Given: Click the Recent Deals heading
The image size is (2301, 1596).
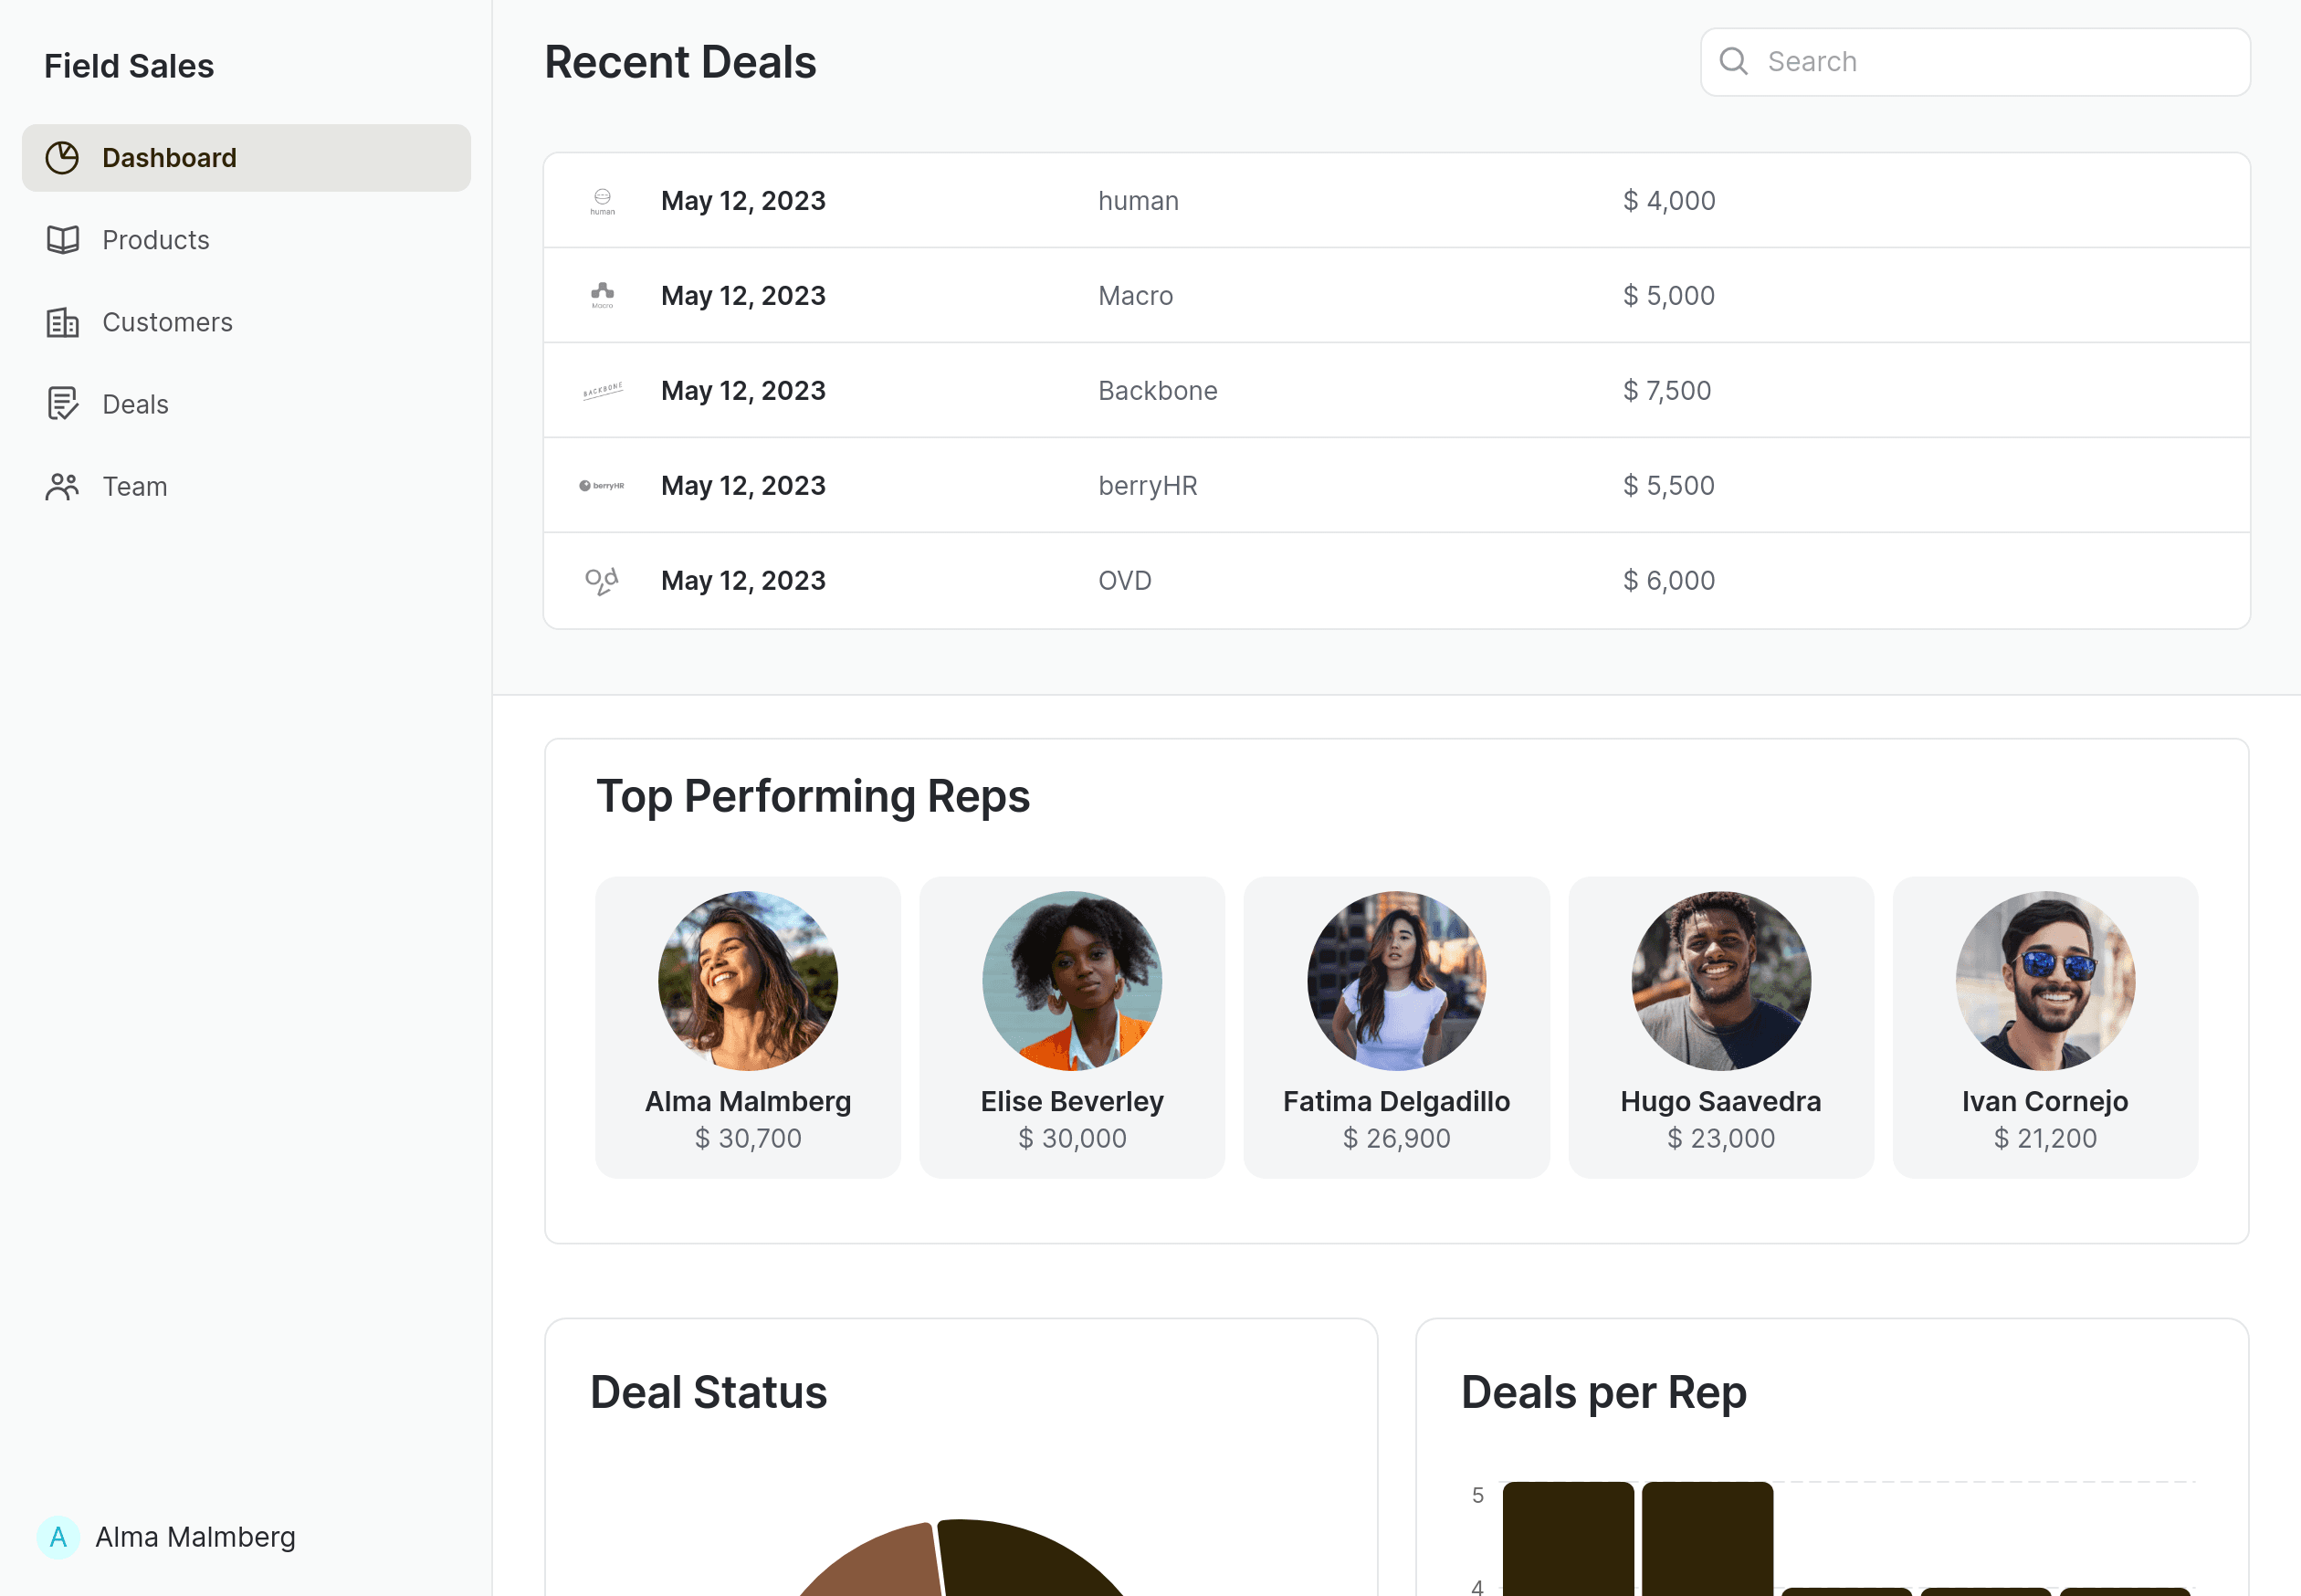Looking at the screenshot, I should pyautogui.click(x=680, y=63).
